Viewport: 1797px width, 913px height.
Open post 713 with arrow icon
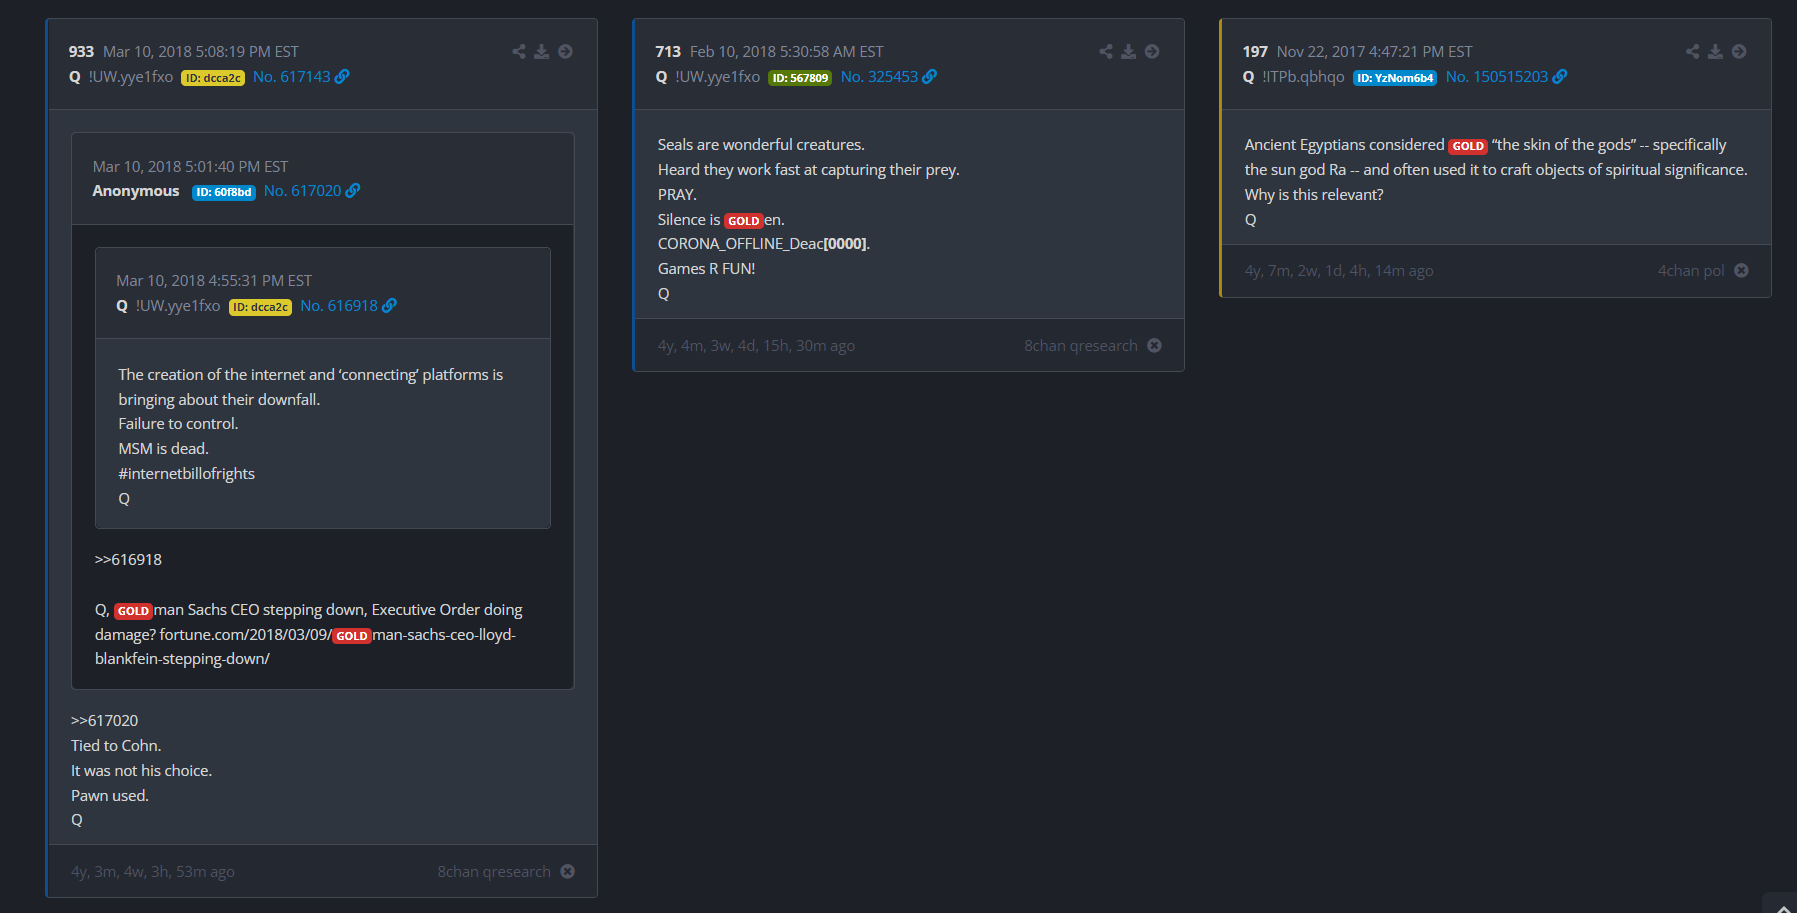tap(1152, 51)
